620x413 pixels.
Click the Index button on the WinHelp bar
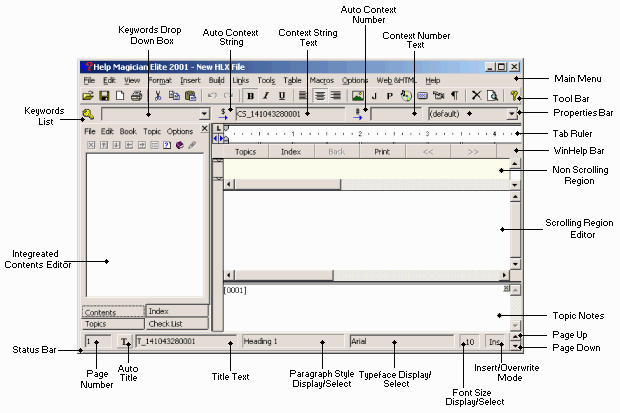click(291, 152)
